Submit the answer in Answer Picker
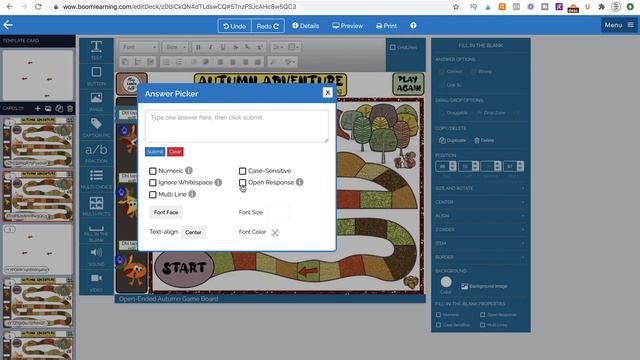 pyautogui.click(x=155, y=152)
